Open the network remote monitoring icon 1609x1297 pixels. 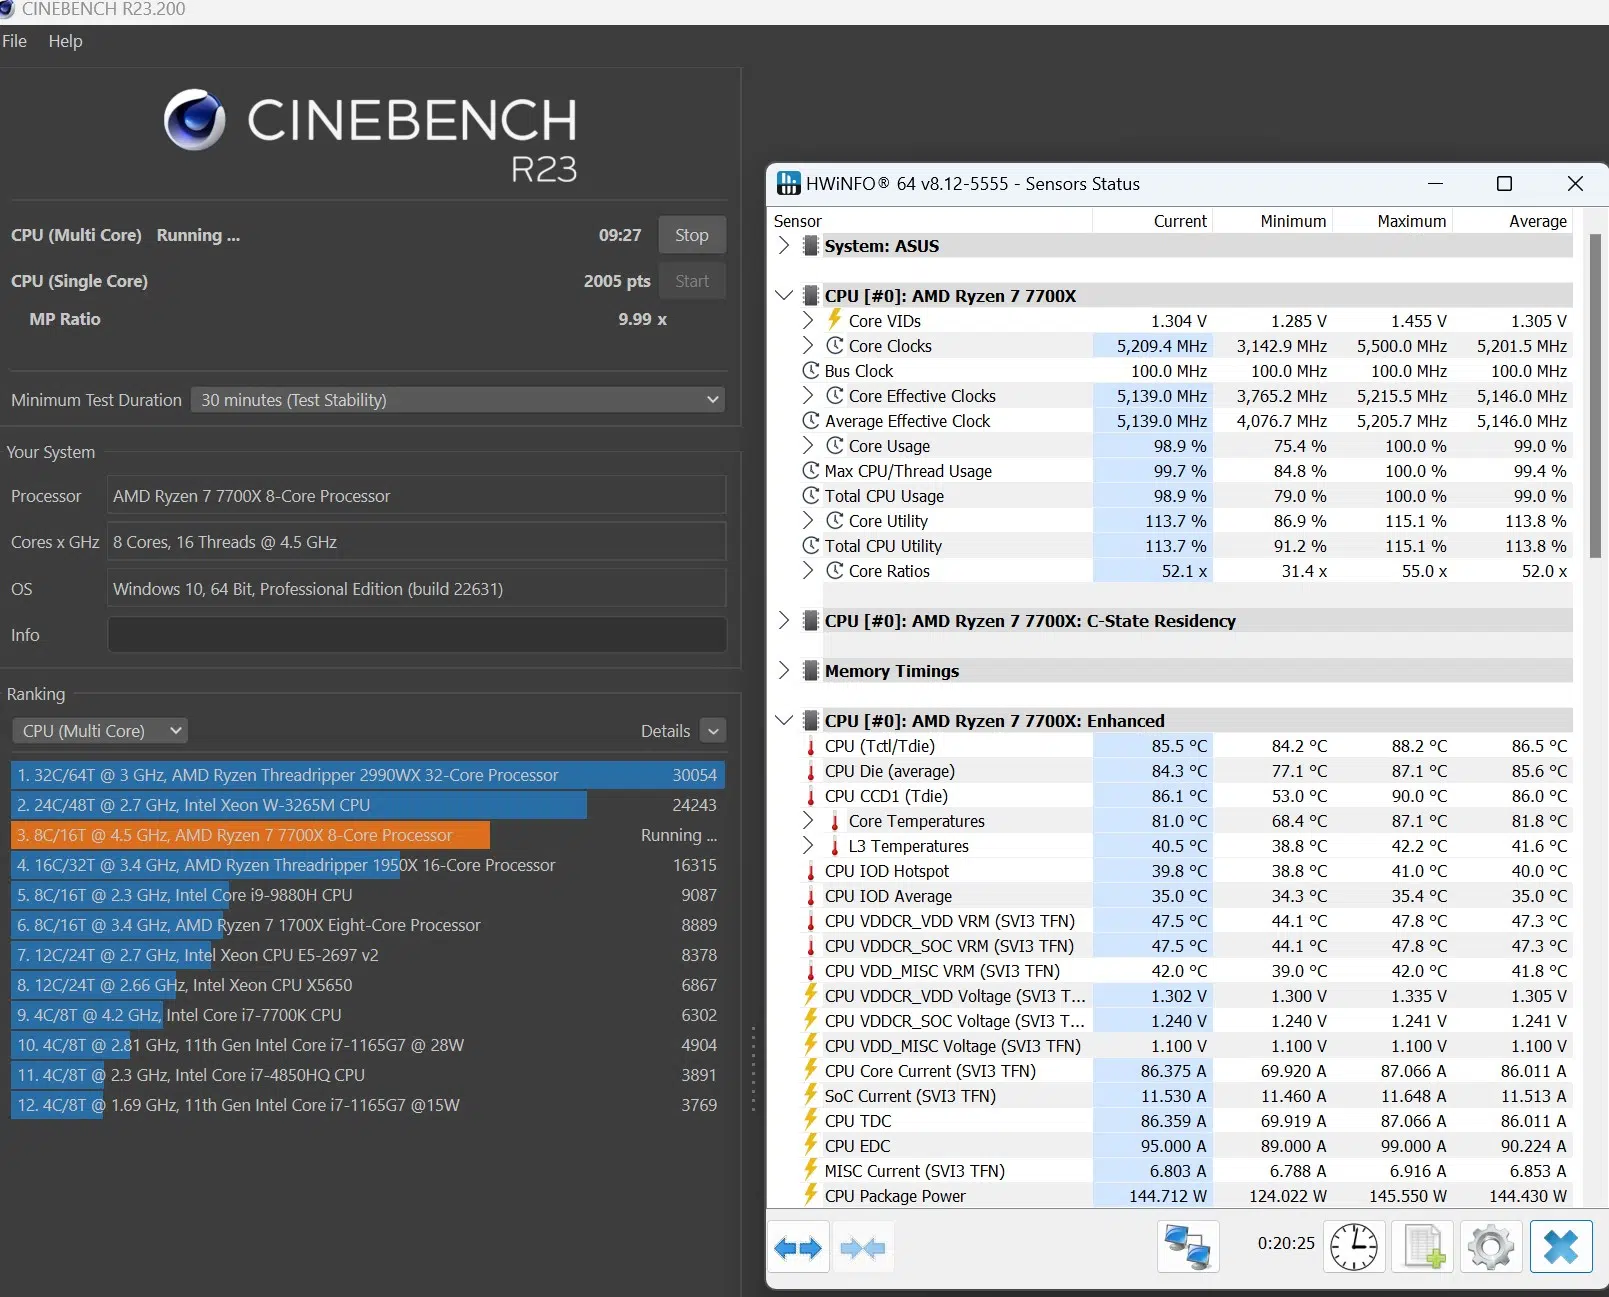(1188, 1247)
